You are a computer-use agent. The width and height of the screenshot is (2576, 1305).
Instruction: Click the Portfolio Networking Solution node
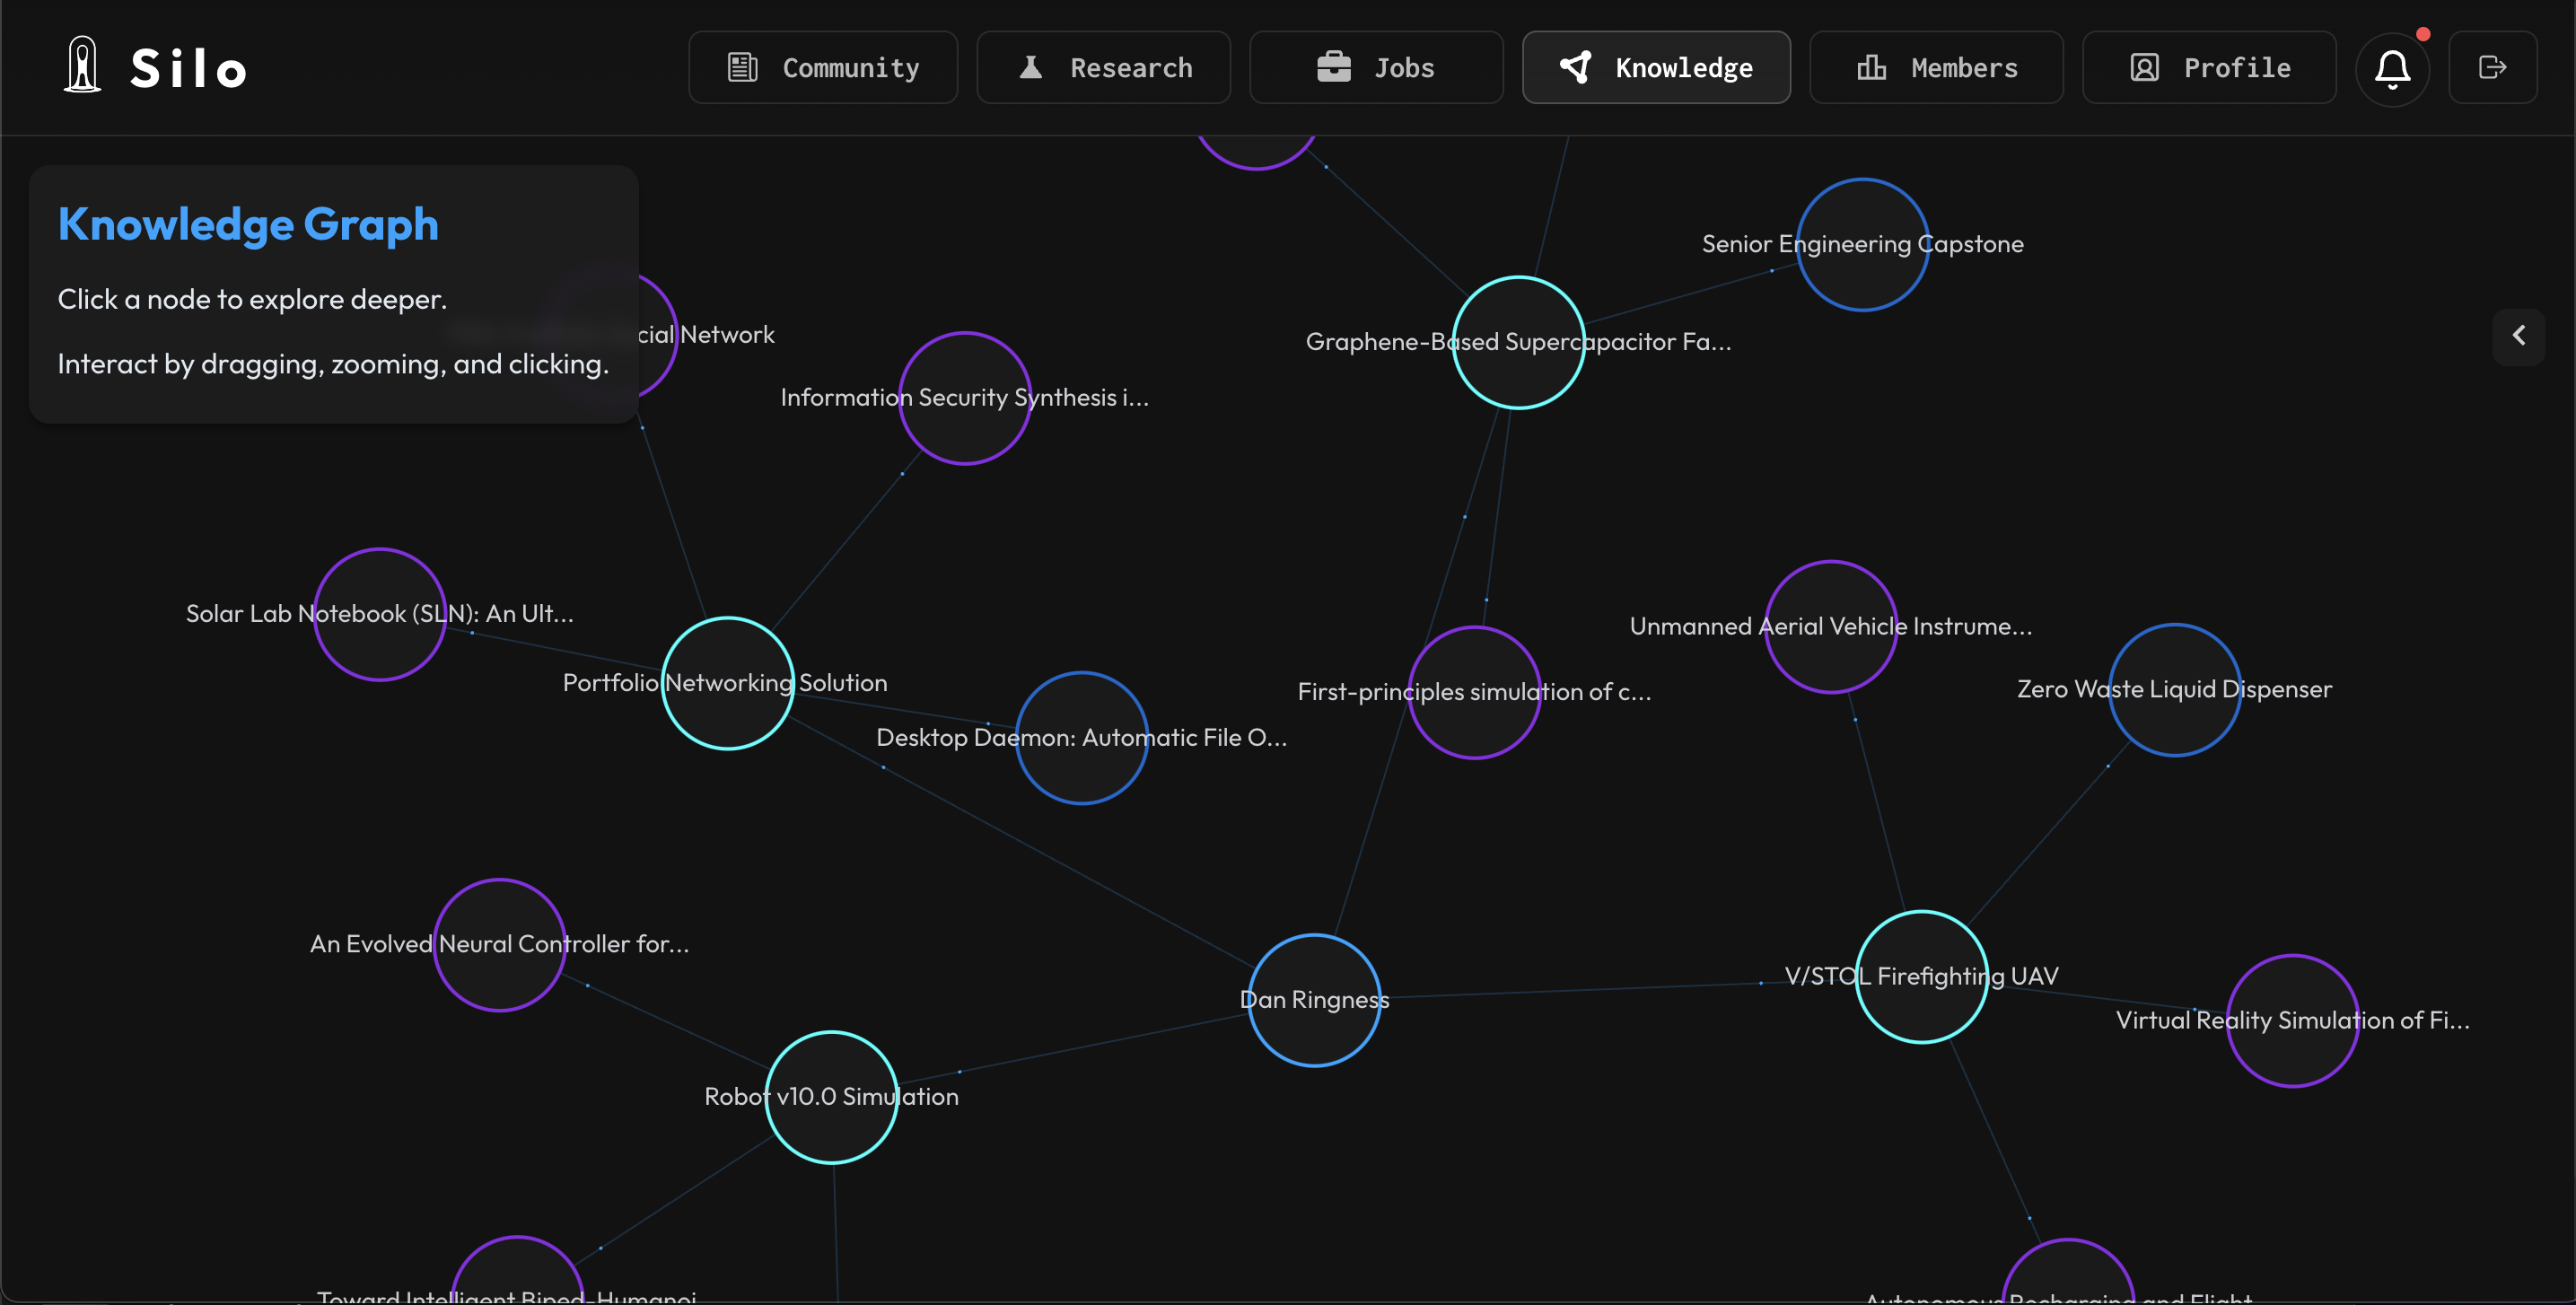tap(727, 683)
